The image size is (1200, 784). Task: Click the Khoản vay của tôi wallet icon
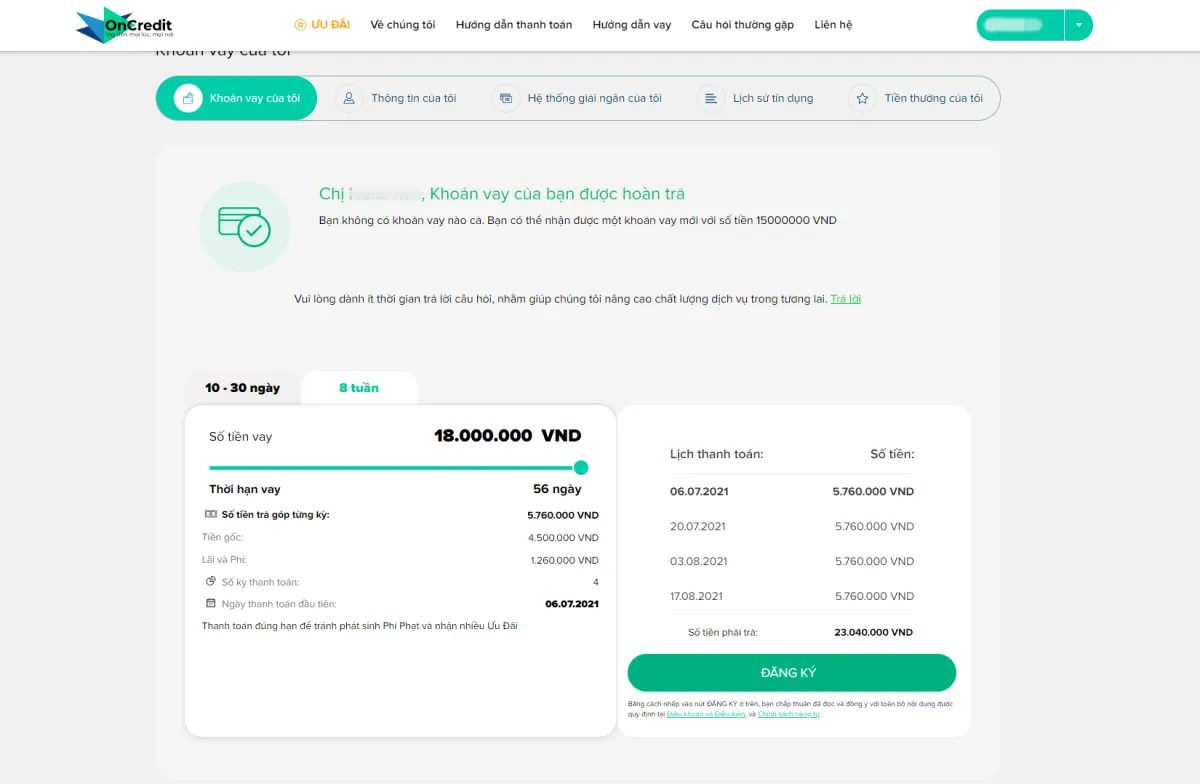188,98
